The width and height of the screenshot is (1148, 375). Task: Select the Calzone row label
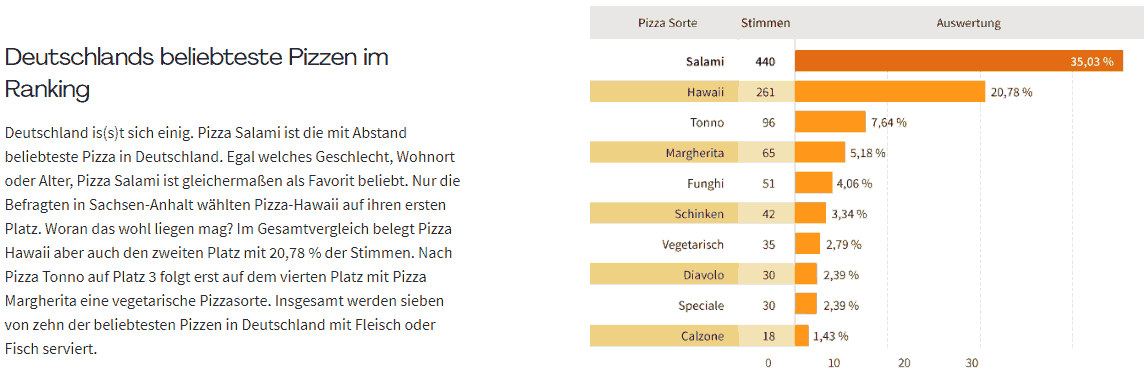point(702,336)
